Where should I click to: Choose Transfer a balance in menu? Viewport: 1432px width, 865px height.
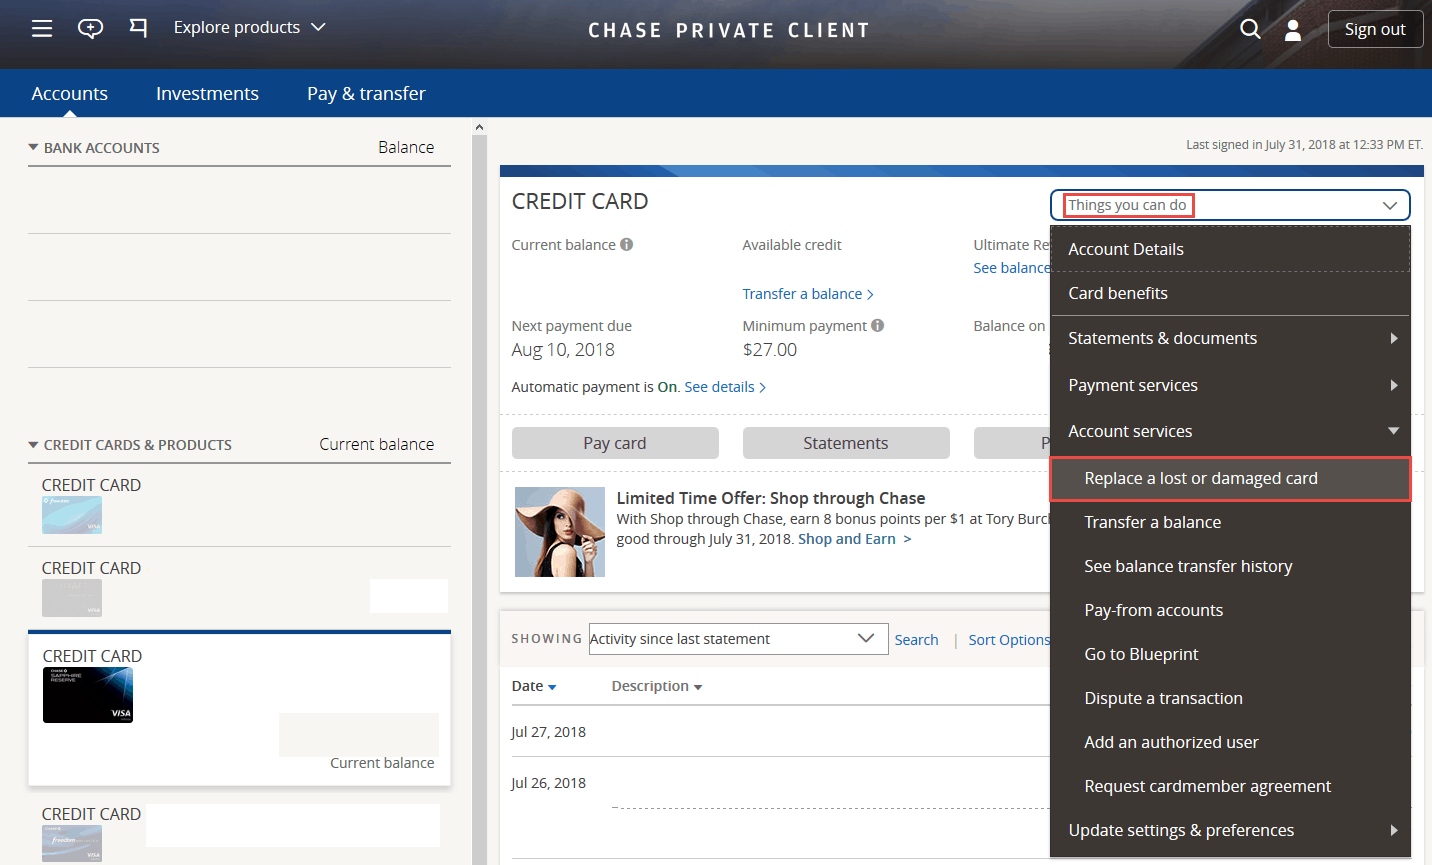click(x=1231, y=522)
